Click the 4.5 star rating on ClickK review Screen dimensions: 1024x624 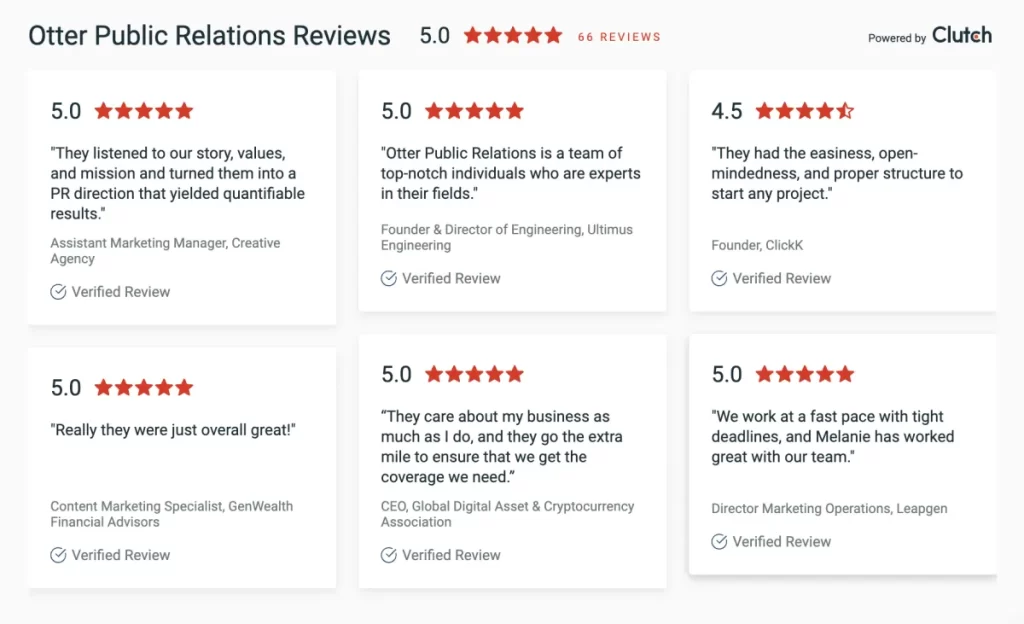(x=804, y=111)
